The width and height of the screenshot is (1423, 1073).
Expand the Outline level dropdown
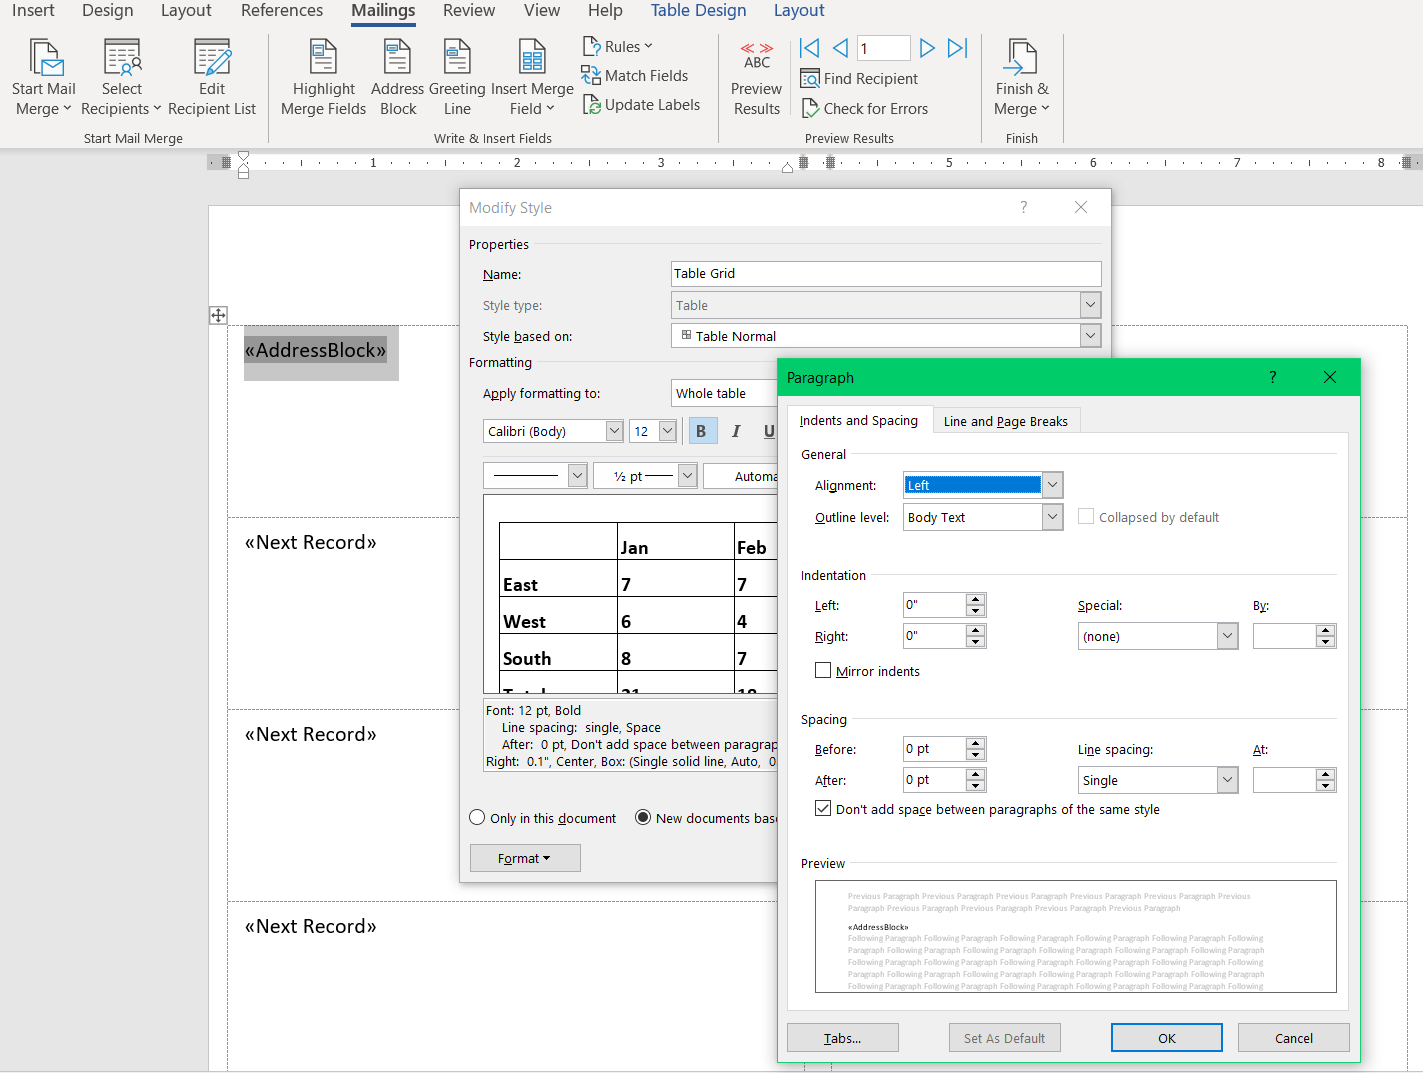click(1052, 517)
